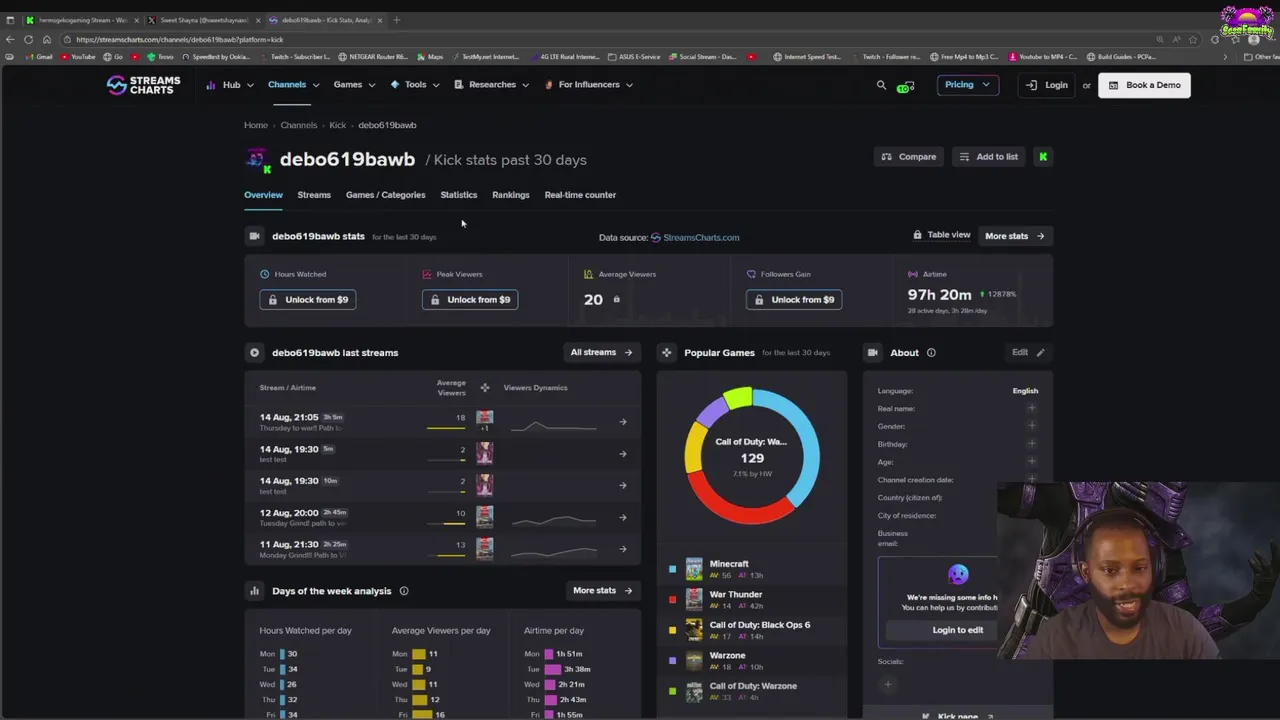The width and height of the screenshot is (1280, 720).
Task: Click the Days of the week analysis info icon
Action: click(404, 591)
